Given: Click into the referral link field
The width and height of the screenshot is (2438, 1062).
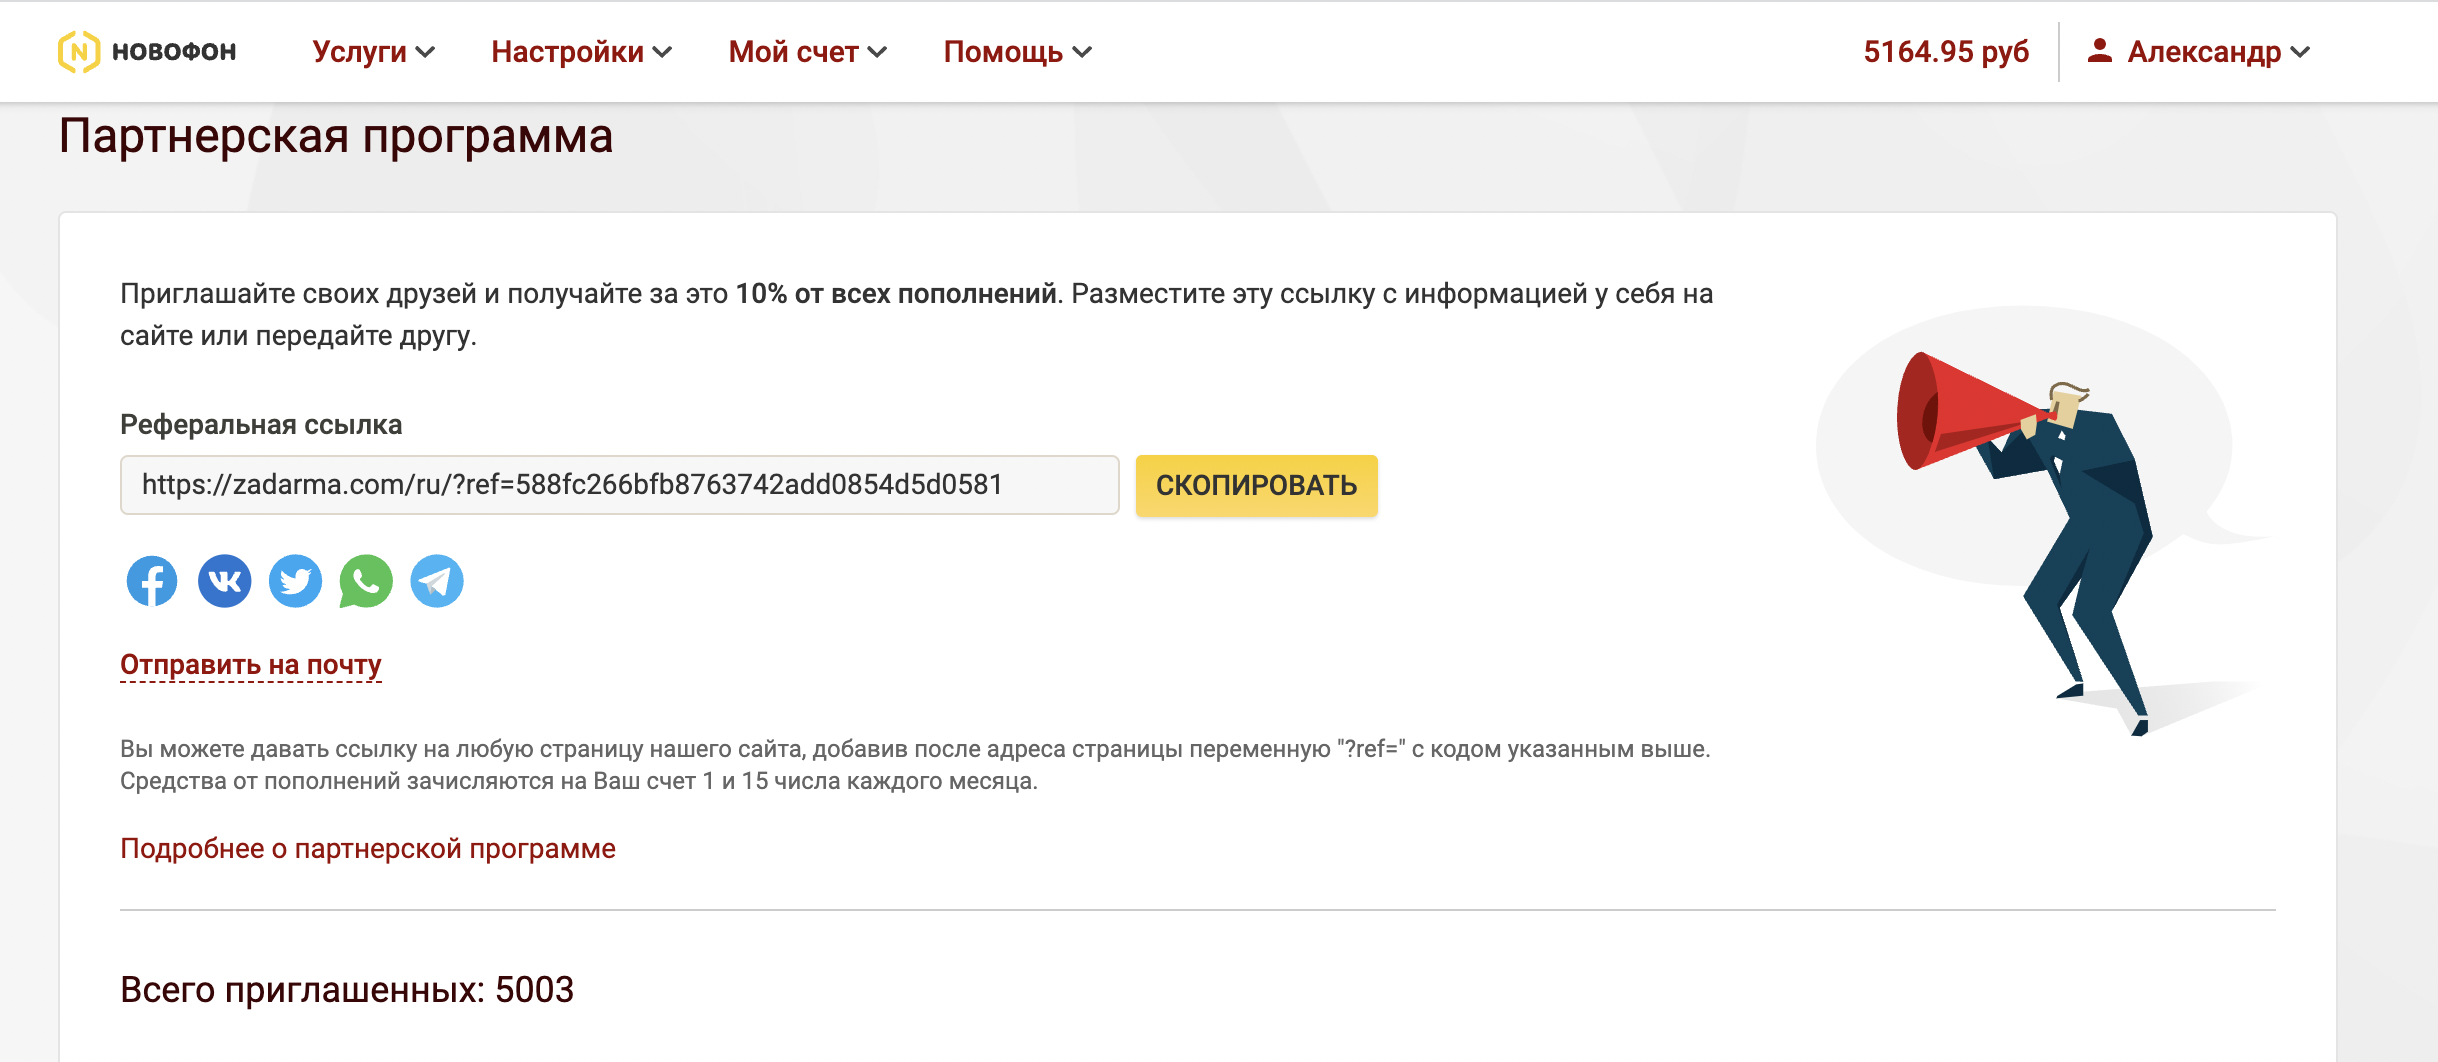Looking at the screenshot, I should 618,485.
